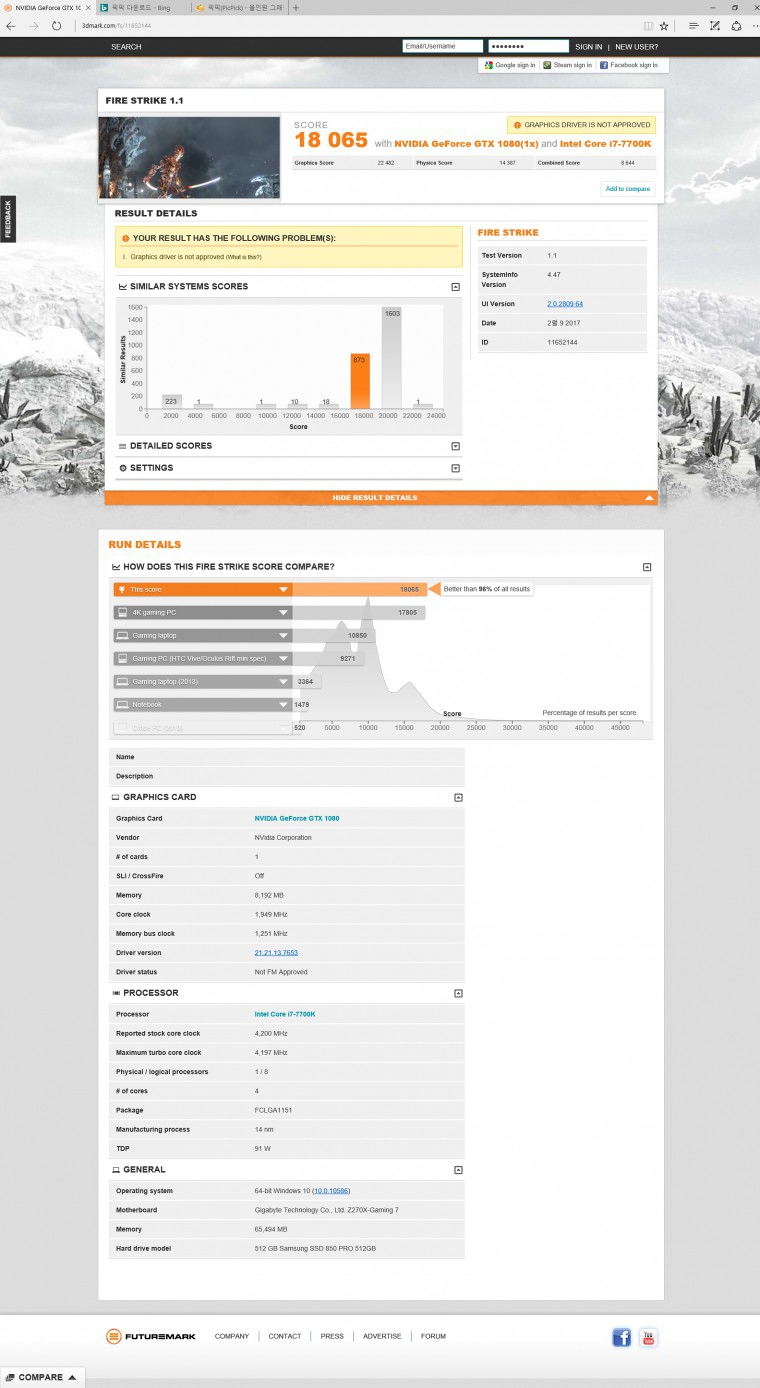Click NEW USER? in the header
760x1388 pixels.
[x=636, y=46]
